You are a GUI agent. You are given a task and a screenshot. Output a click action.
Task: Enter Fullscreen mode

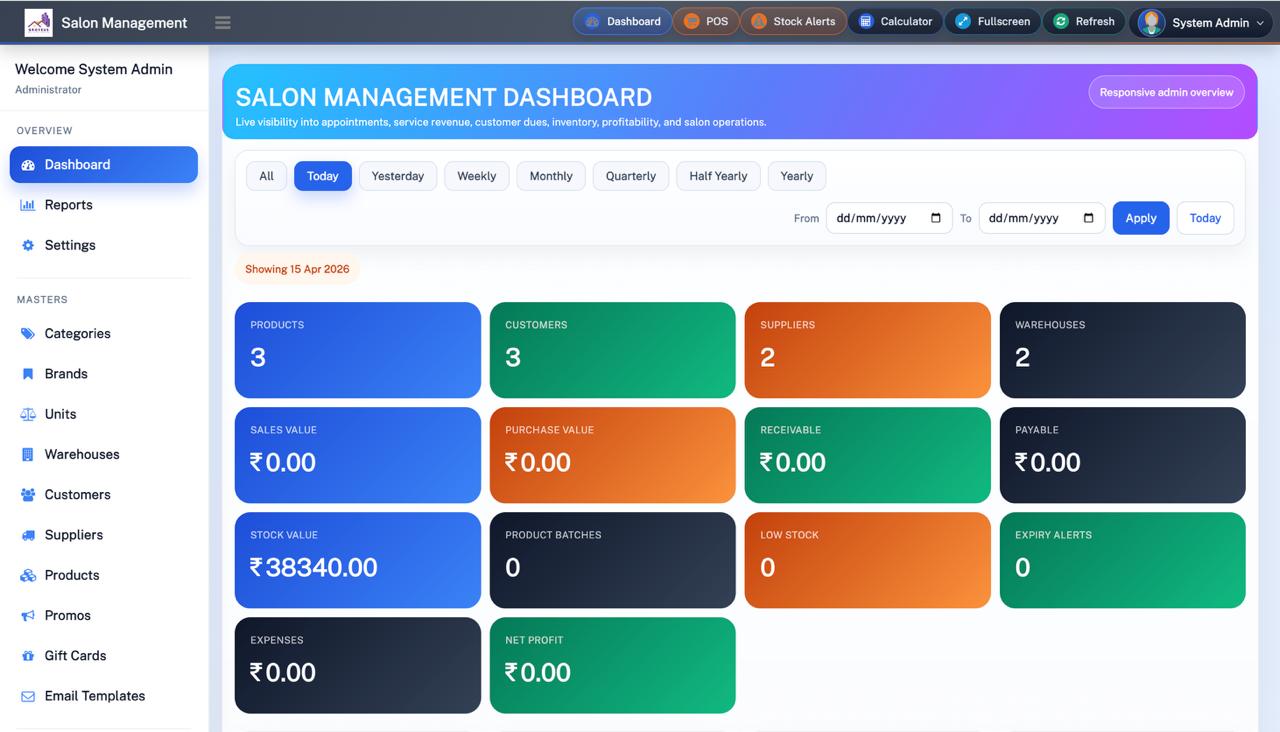point(992,20)
